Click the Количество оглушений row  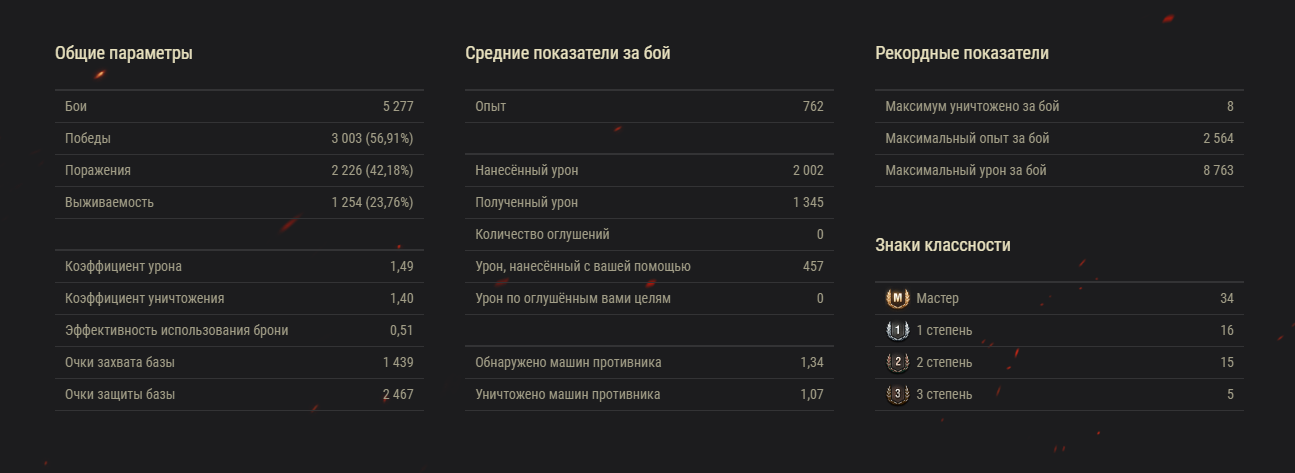649,234
